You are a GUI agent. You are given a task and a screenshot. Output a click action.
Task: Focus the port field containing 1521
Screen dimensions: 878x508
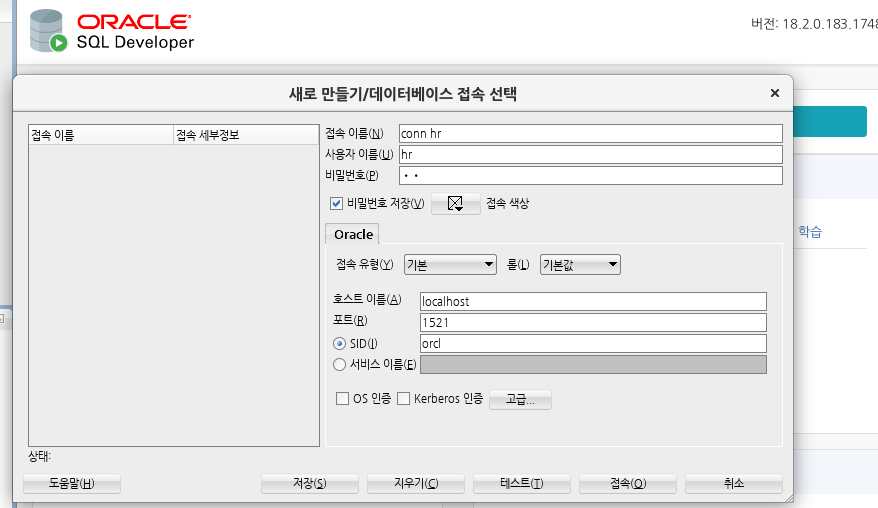tap(593, 323)
